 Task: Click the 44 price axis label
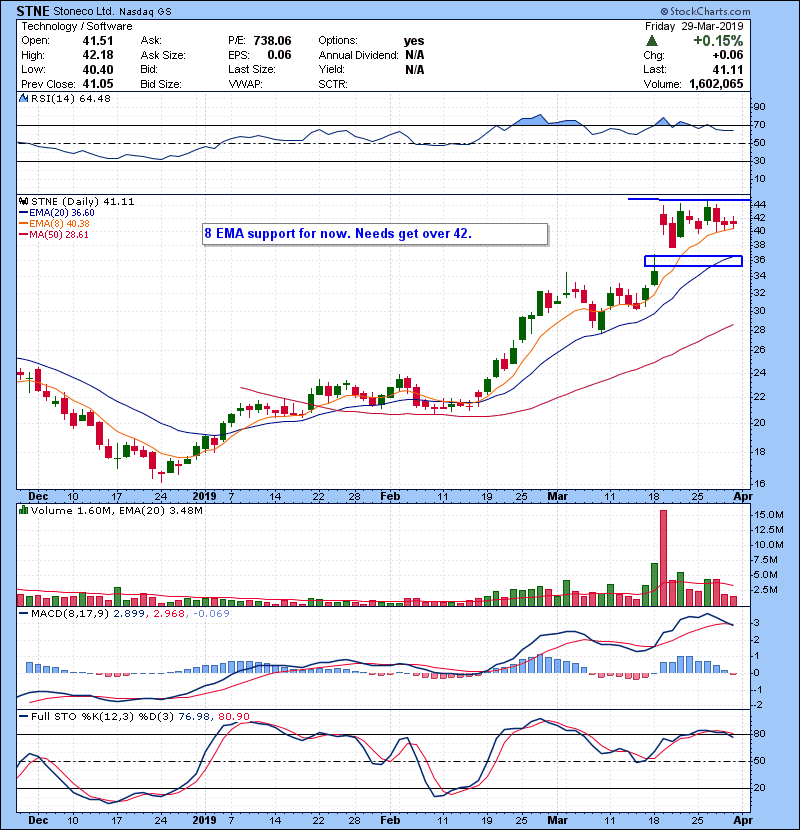[x=759, y=204]
